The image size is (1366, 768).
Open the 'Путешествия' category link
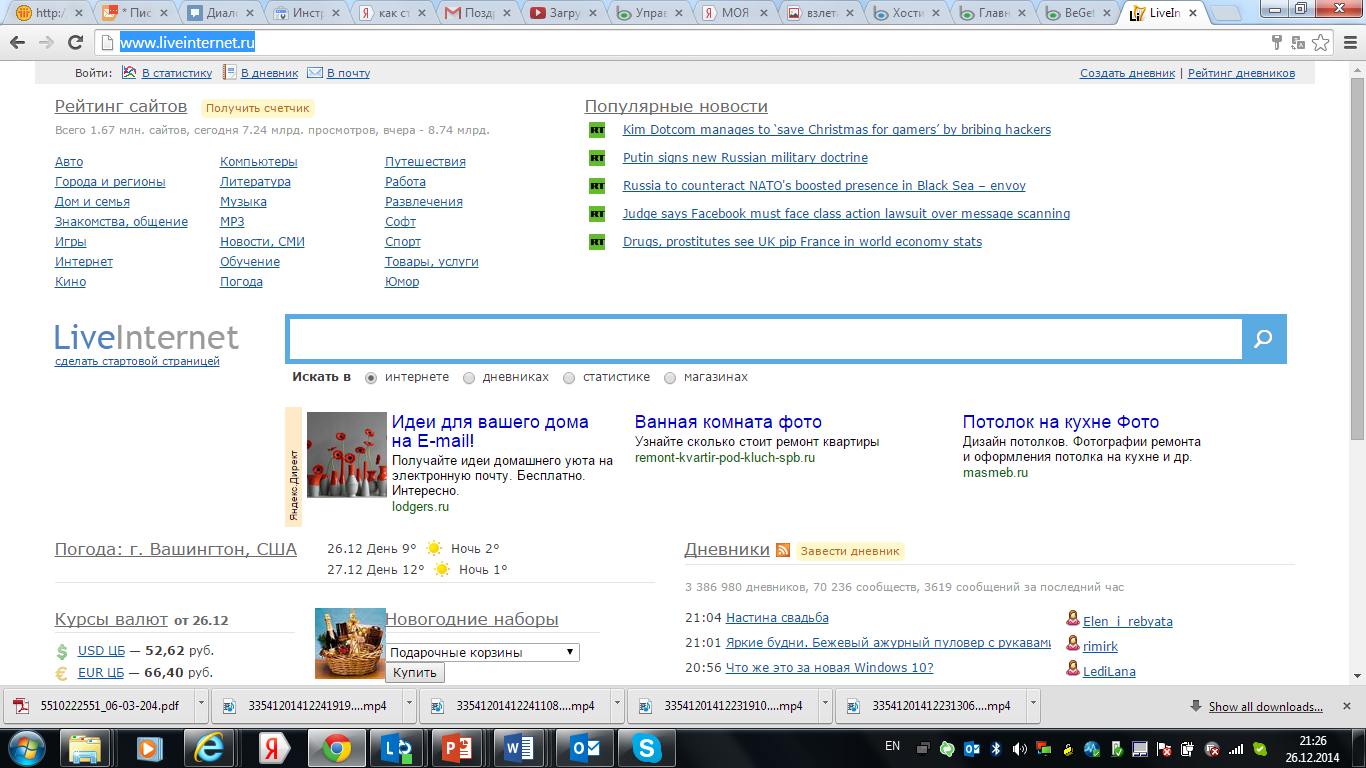point(425,162)
